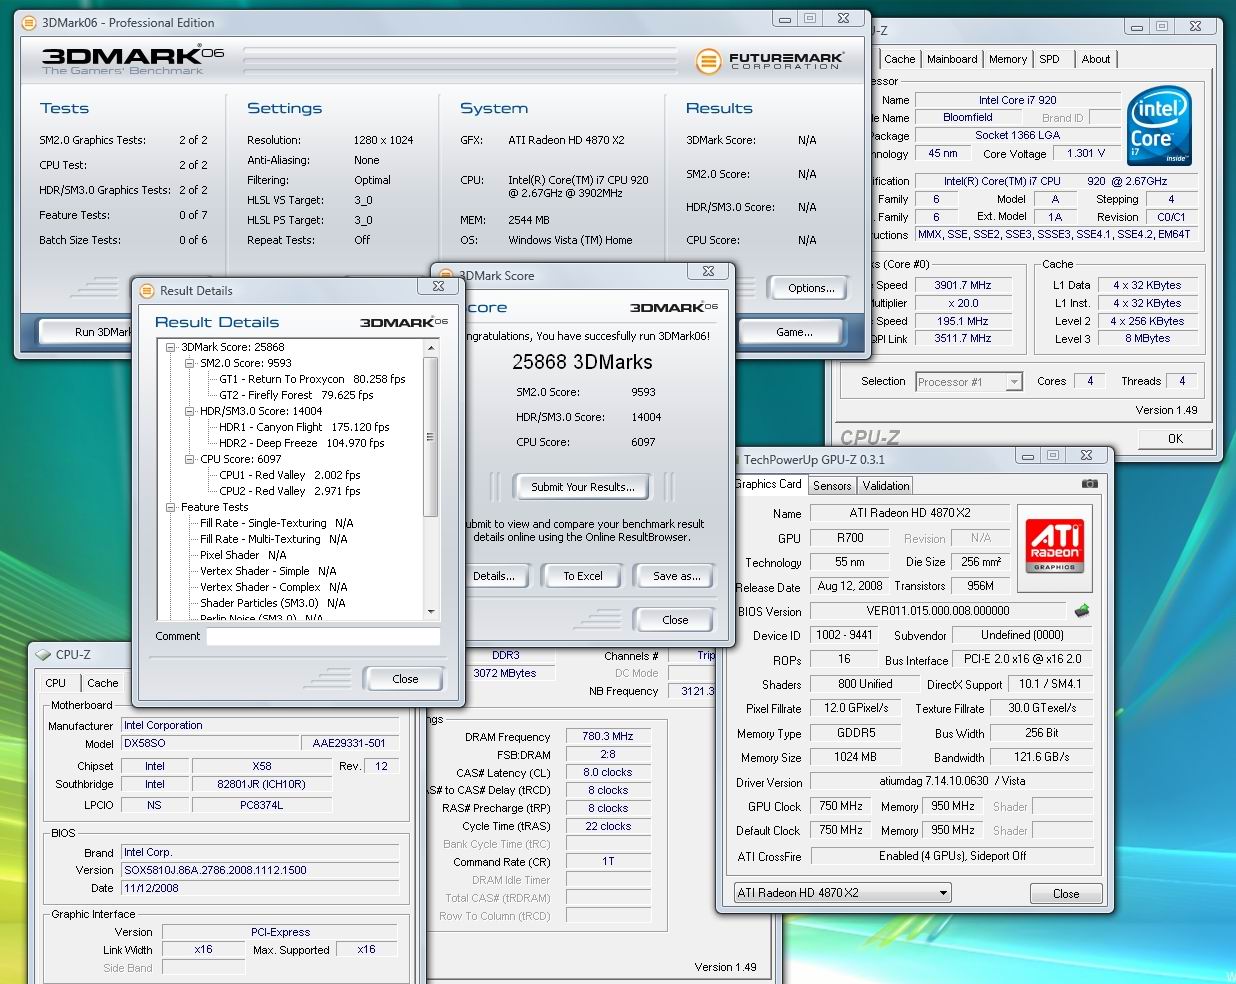Open the ATI Radeon HD 4870 X2 dropdown in GPU-Z
The width and height of the screenshot is (1236, 984).
[x=943, y=893]
